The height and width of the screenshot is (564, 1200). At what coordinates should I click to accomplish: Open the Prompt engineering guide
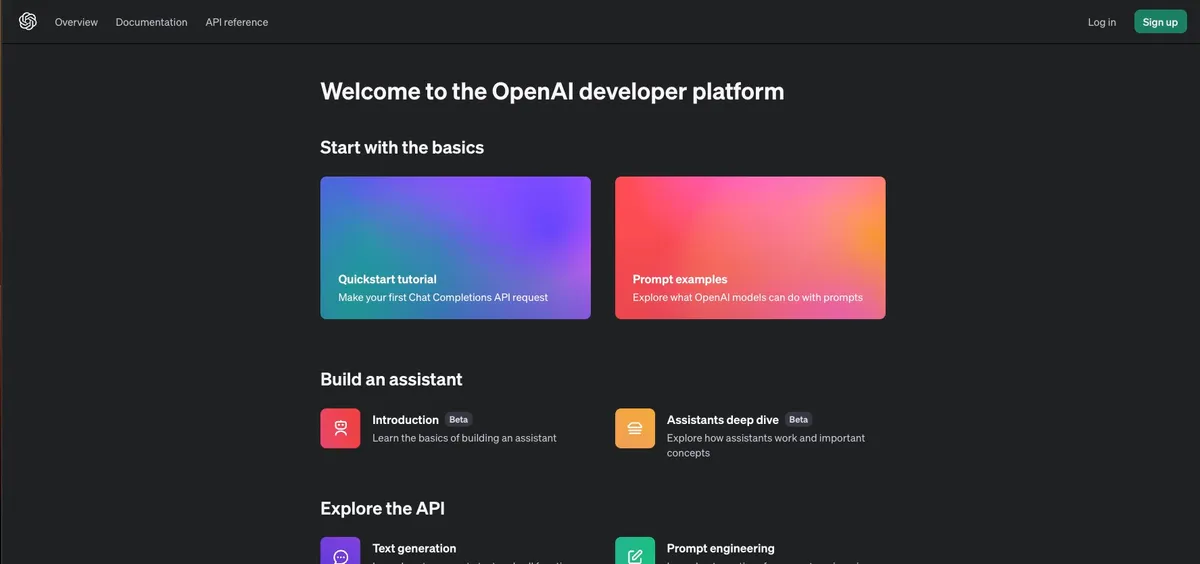coord(721,548)
